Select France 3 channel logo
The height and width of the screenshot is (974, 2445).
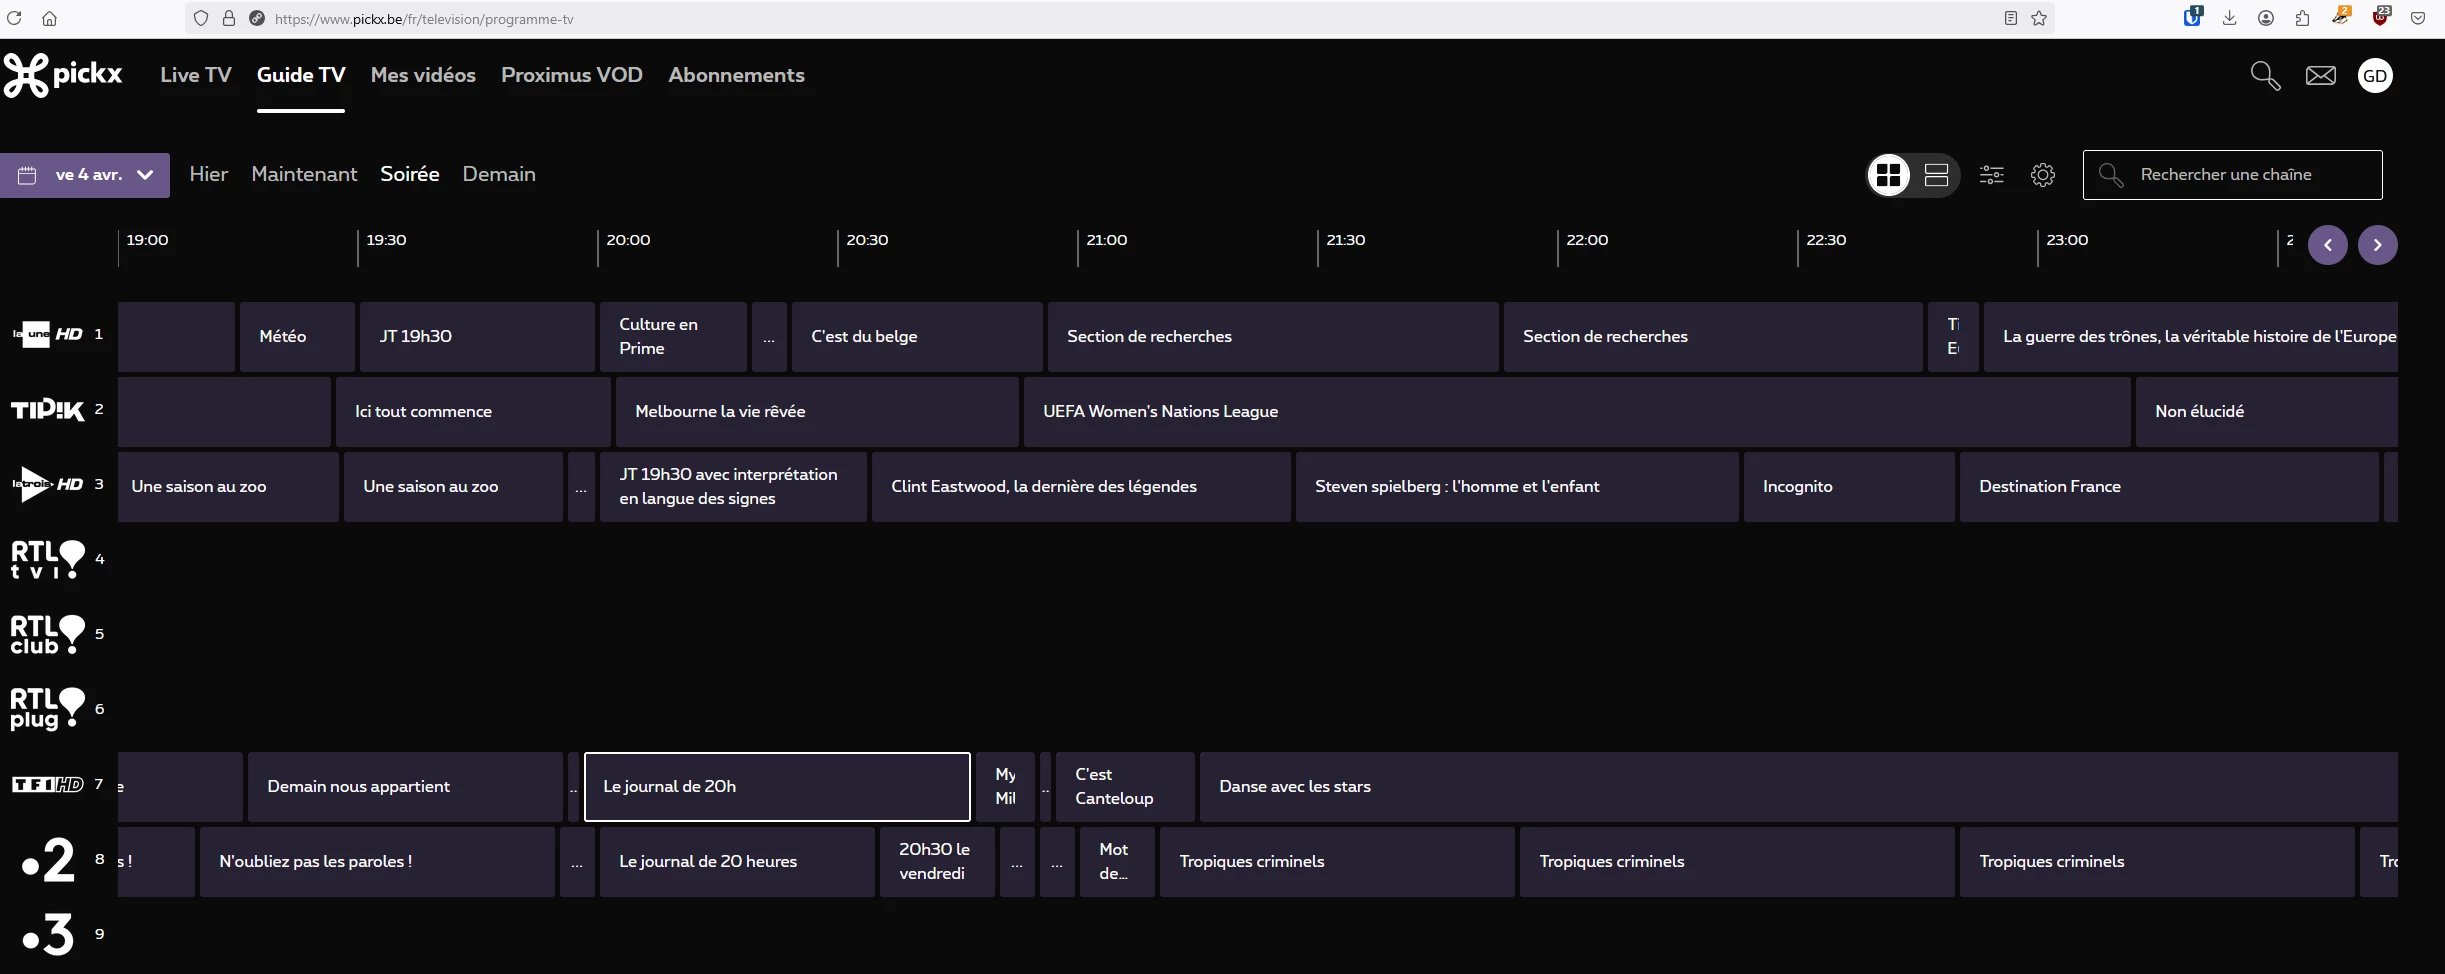[48, 935]
